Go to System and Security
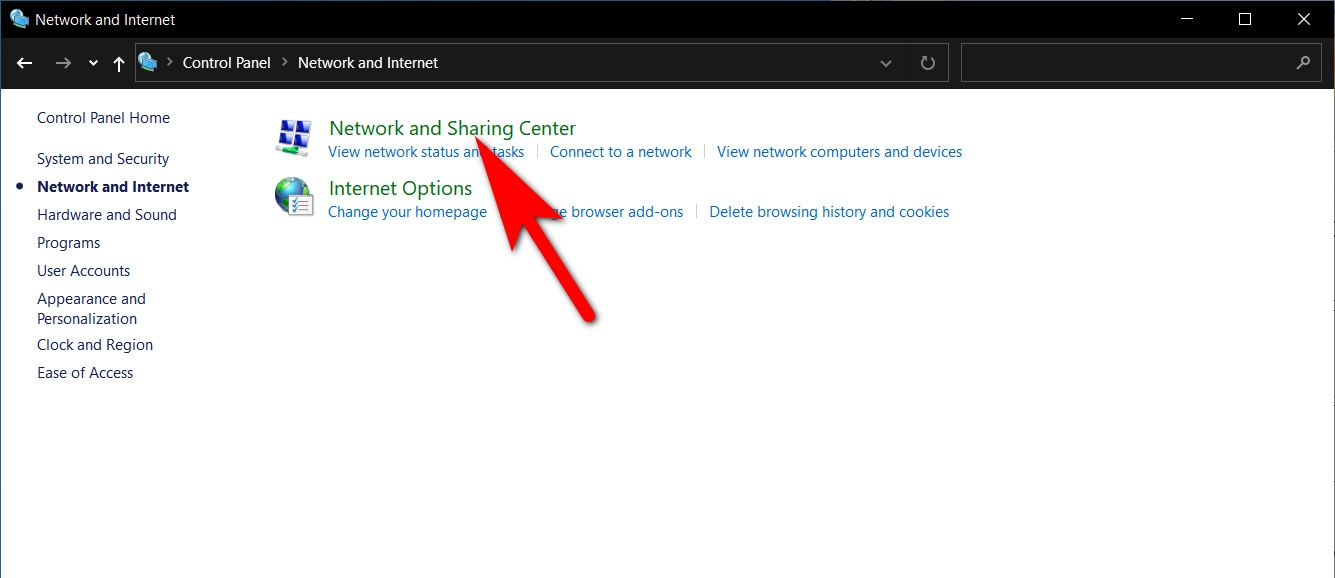The width and height of the screenshot is (1335, 578). click(103, 159)
